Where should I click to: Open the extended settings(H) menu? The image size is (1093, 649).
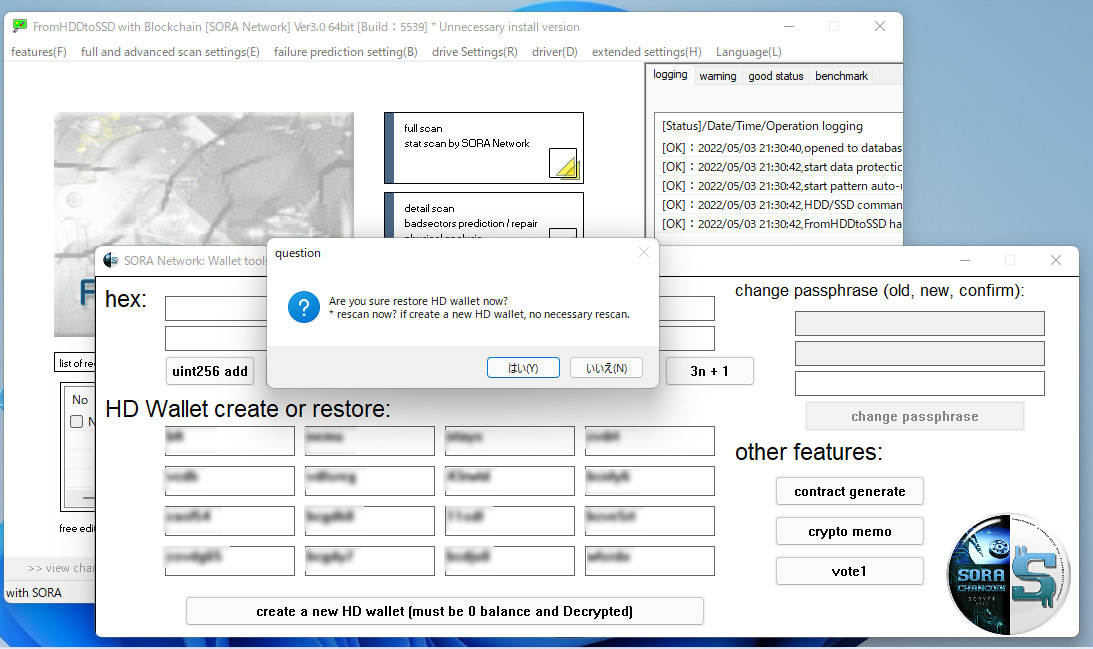pos(647,52)
